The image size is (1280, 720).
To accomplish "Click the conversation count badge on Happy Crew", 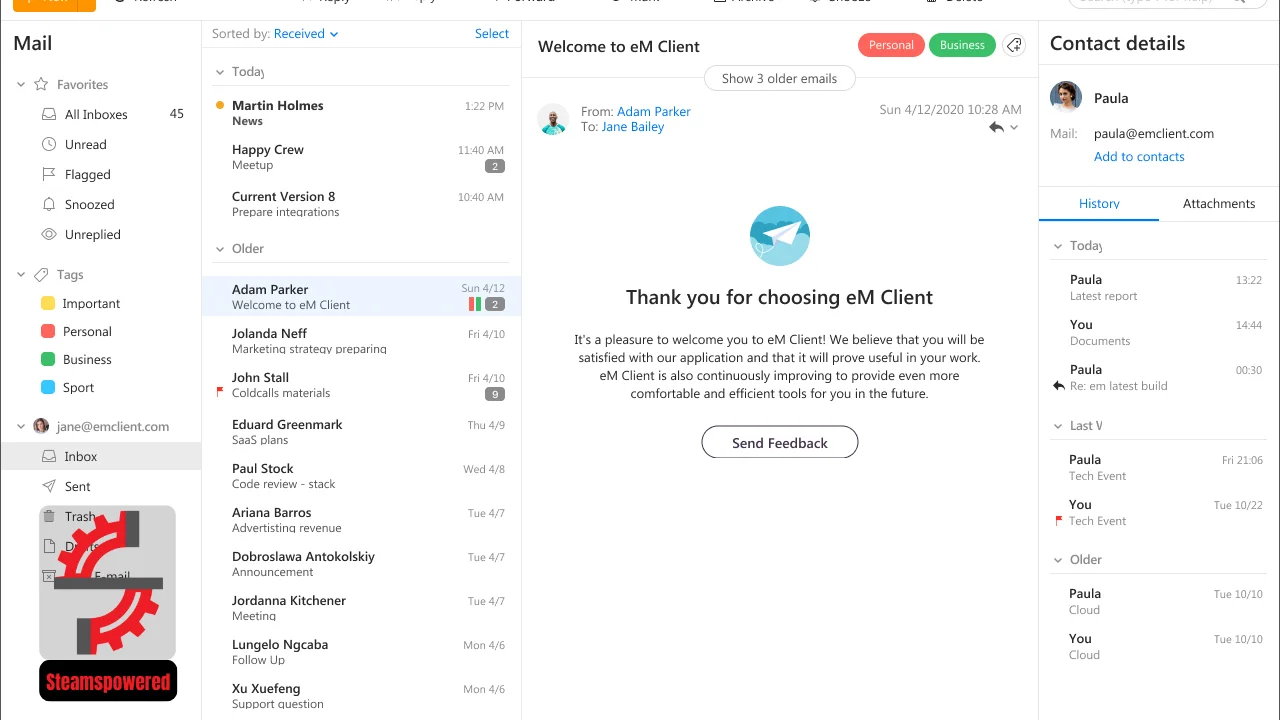I will (x=494, y=166).
